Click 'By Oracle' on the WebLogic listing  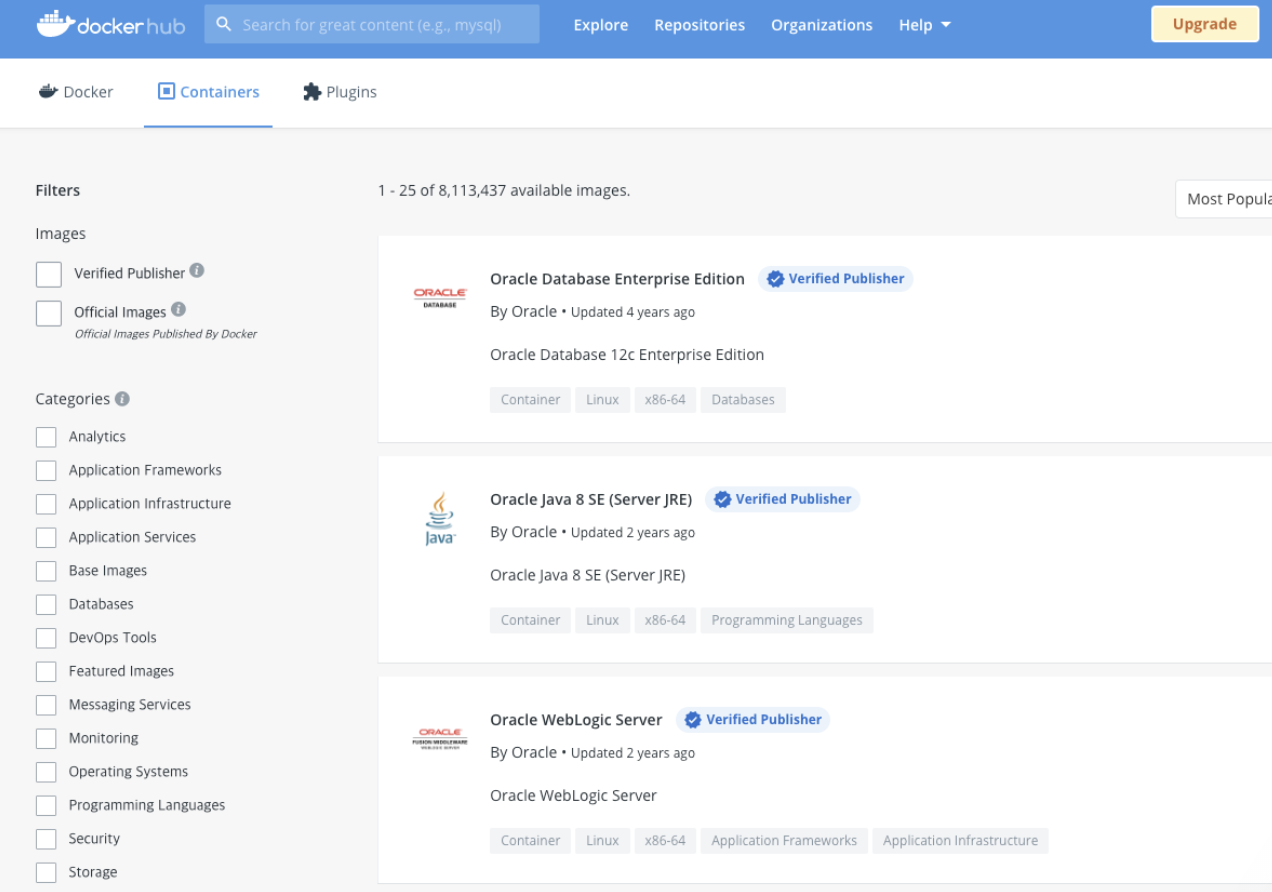pos(523,752)
